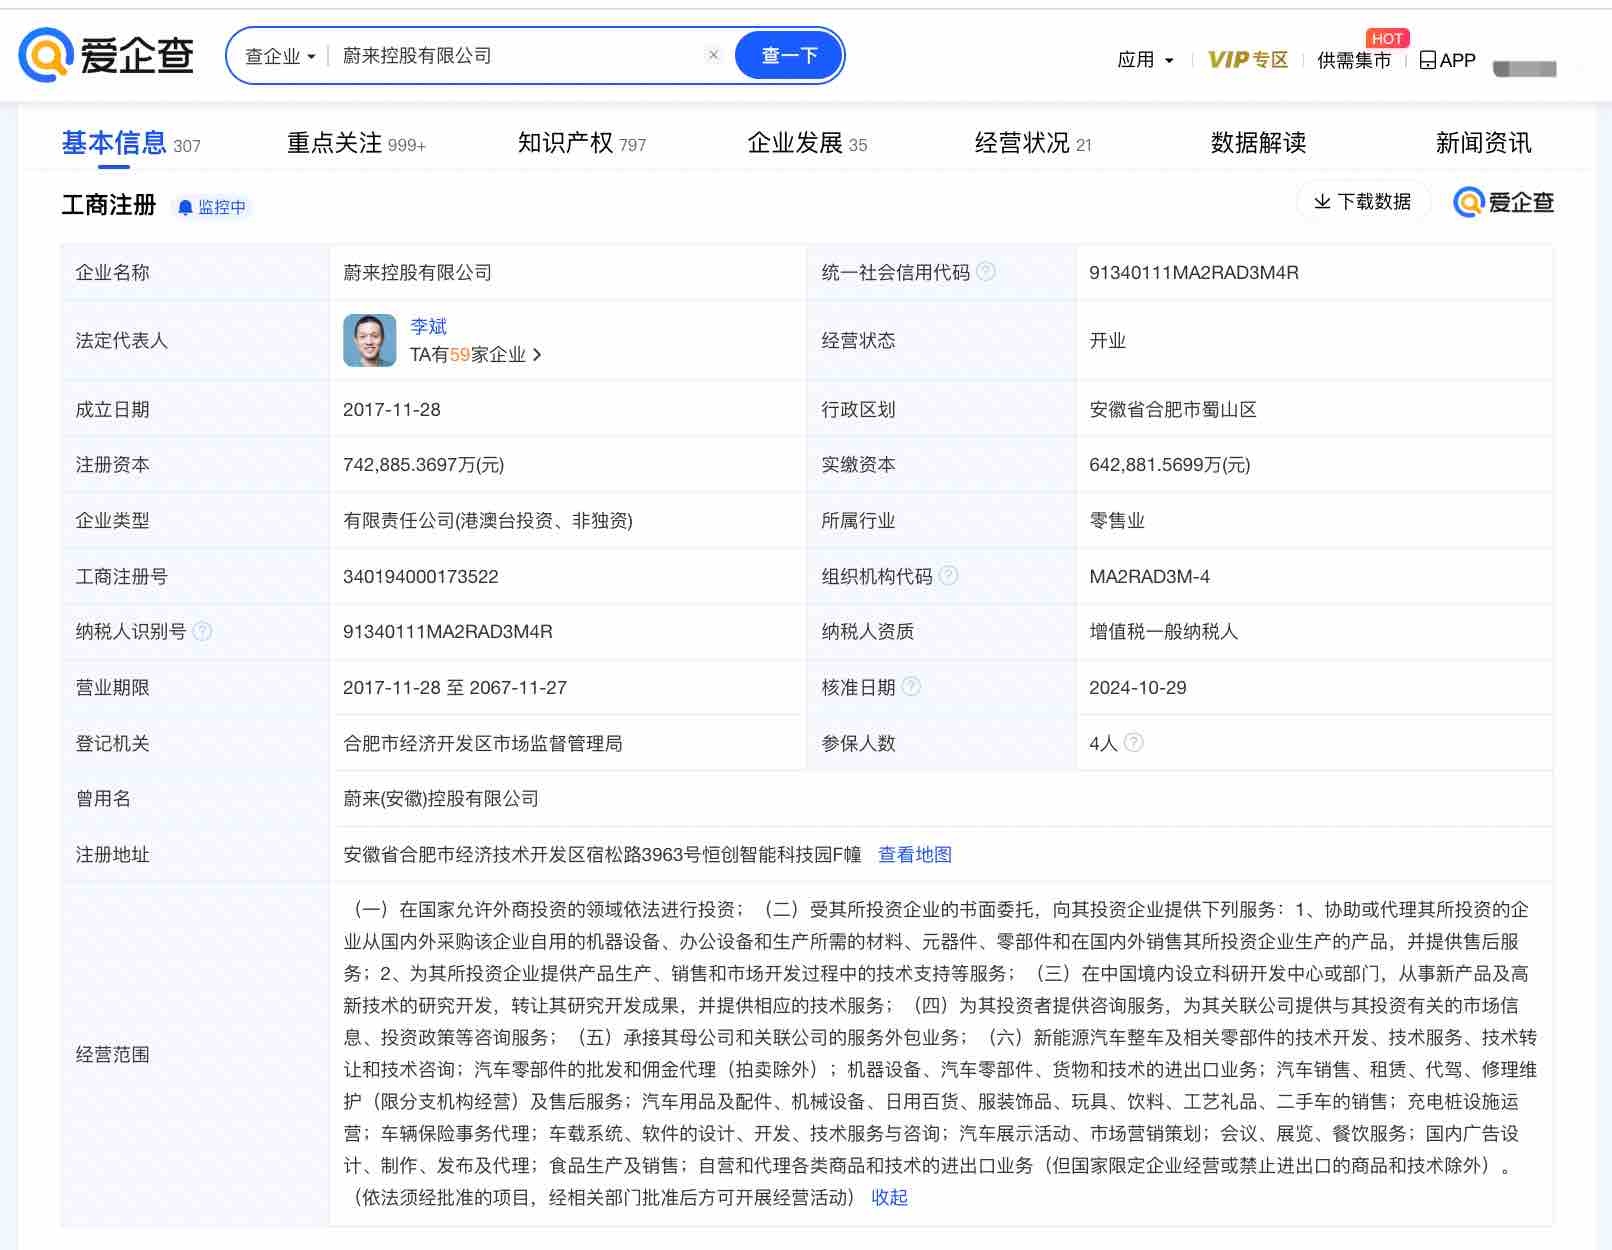
Task: Click the help icon next to 4人
Action: (1133, 743)
